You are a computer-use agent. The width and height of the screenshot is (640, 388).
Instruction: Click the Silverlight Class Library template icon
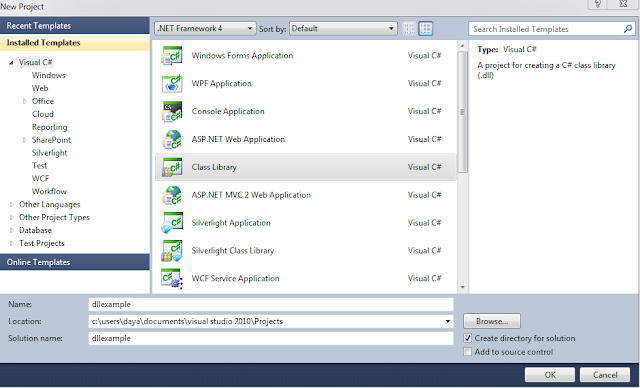172,251
